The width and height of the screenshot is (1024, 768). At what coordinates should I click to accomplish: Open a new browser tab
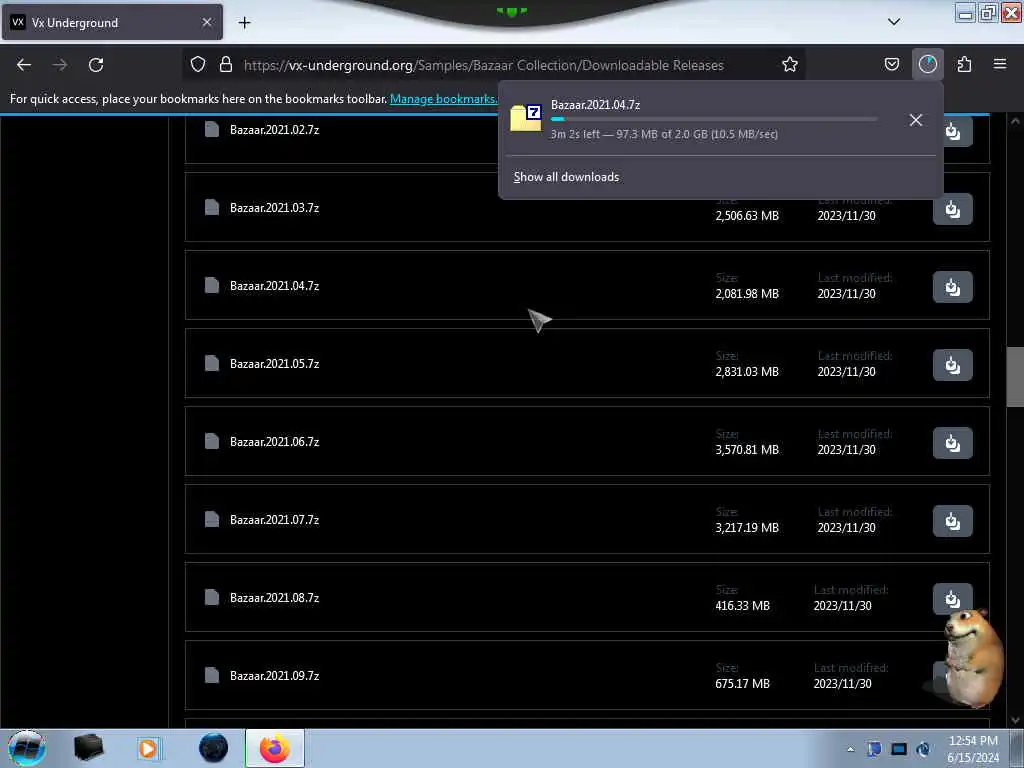click(x=244, y=23)
